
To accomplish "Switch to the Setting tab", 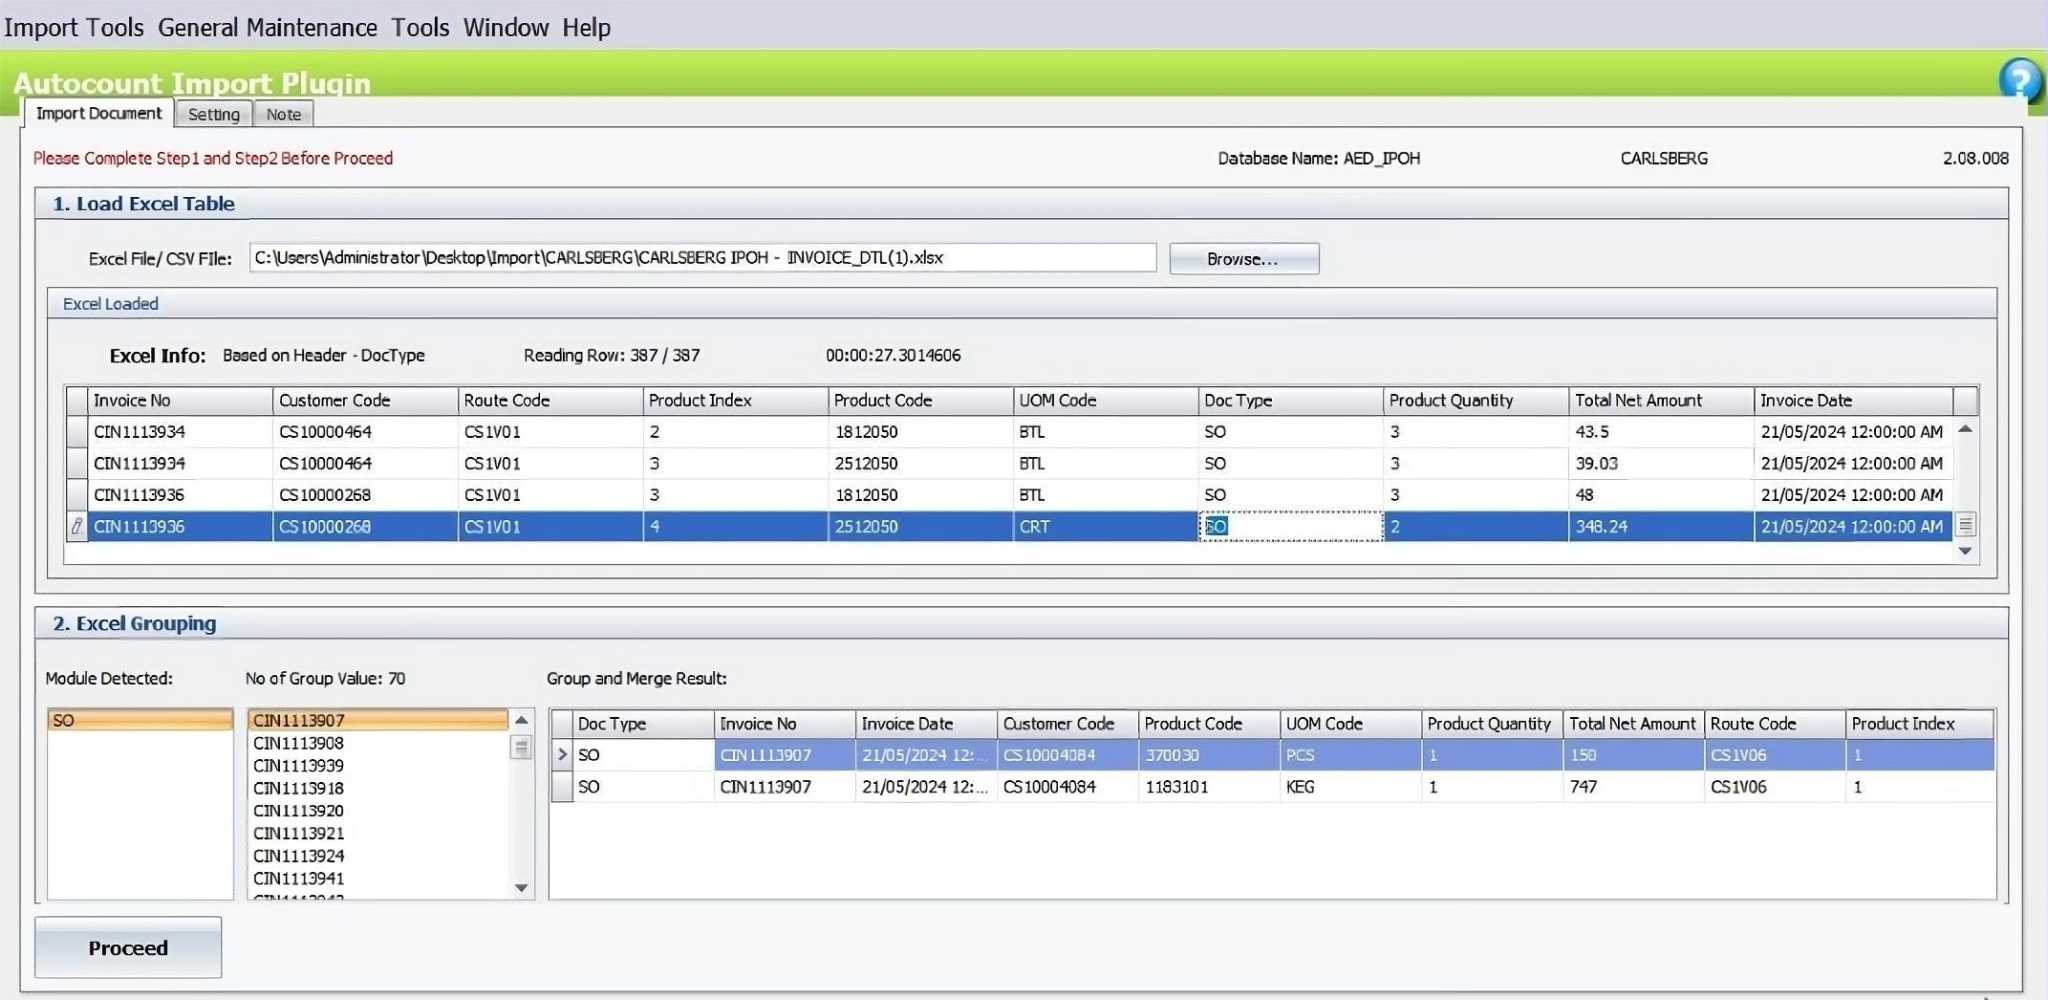I will click(x=214, y=114).
